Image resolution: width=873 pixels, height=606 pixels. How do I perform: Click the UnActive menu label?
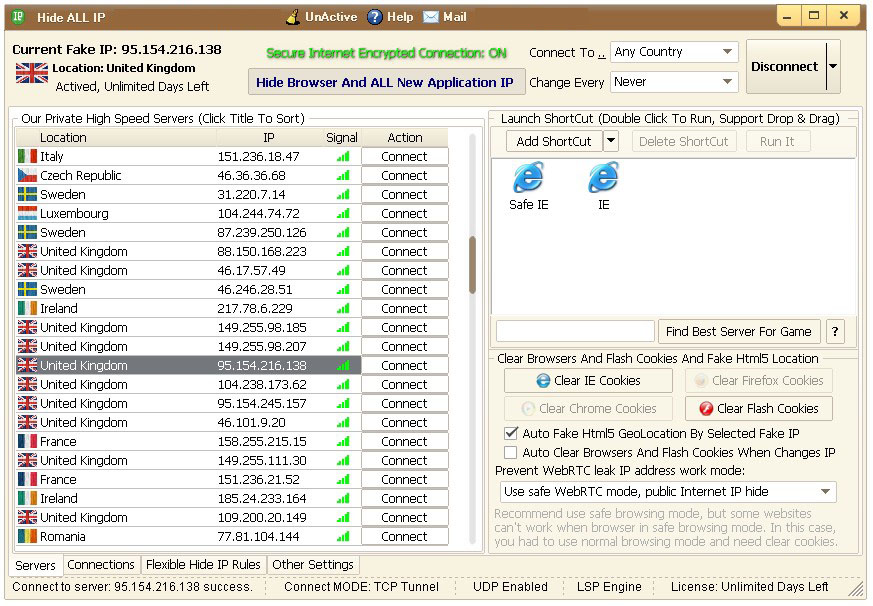[x=331, y=17]
